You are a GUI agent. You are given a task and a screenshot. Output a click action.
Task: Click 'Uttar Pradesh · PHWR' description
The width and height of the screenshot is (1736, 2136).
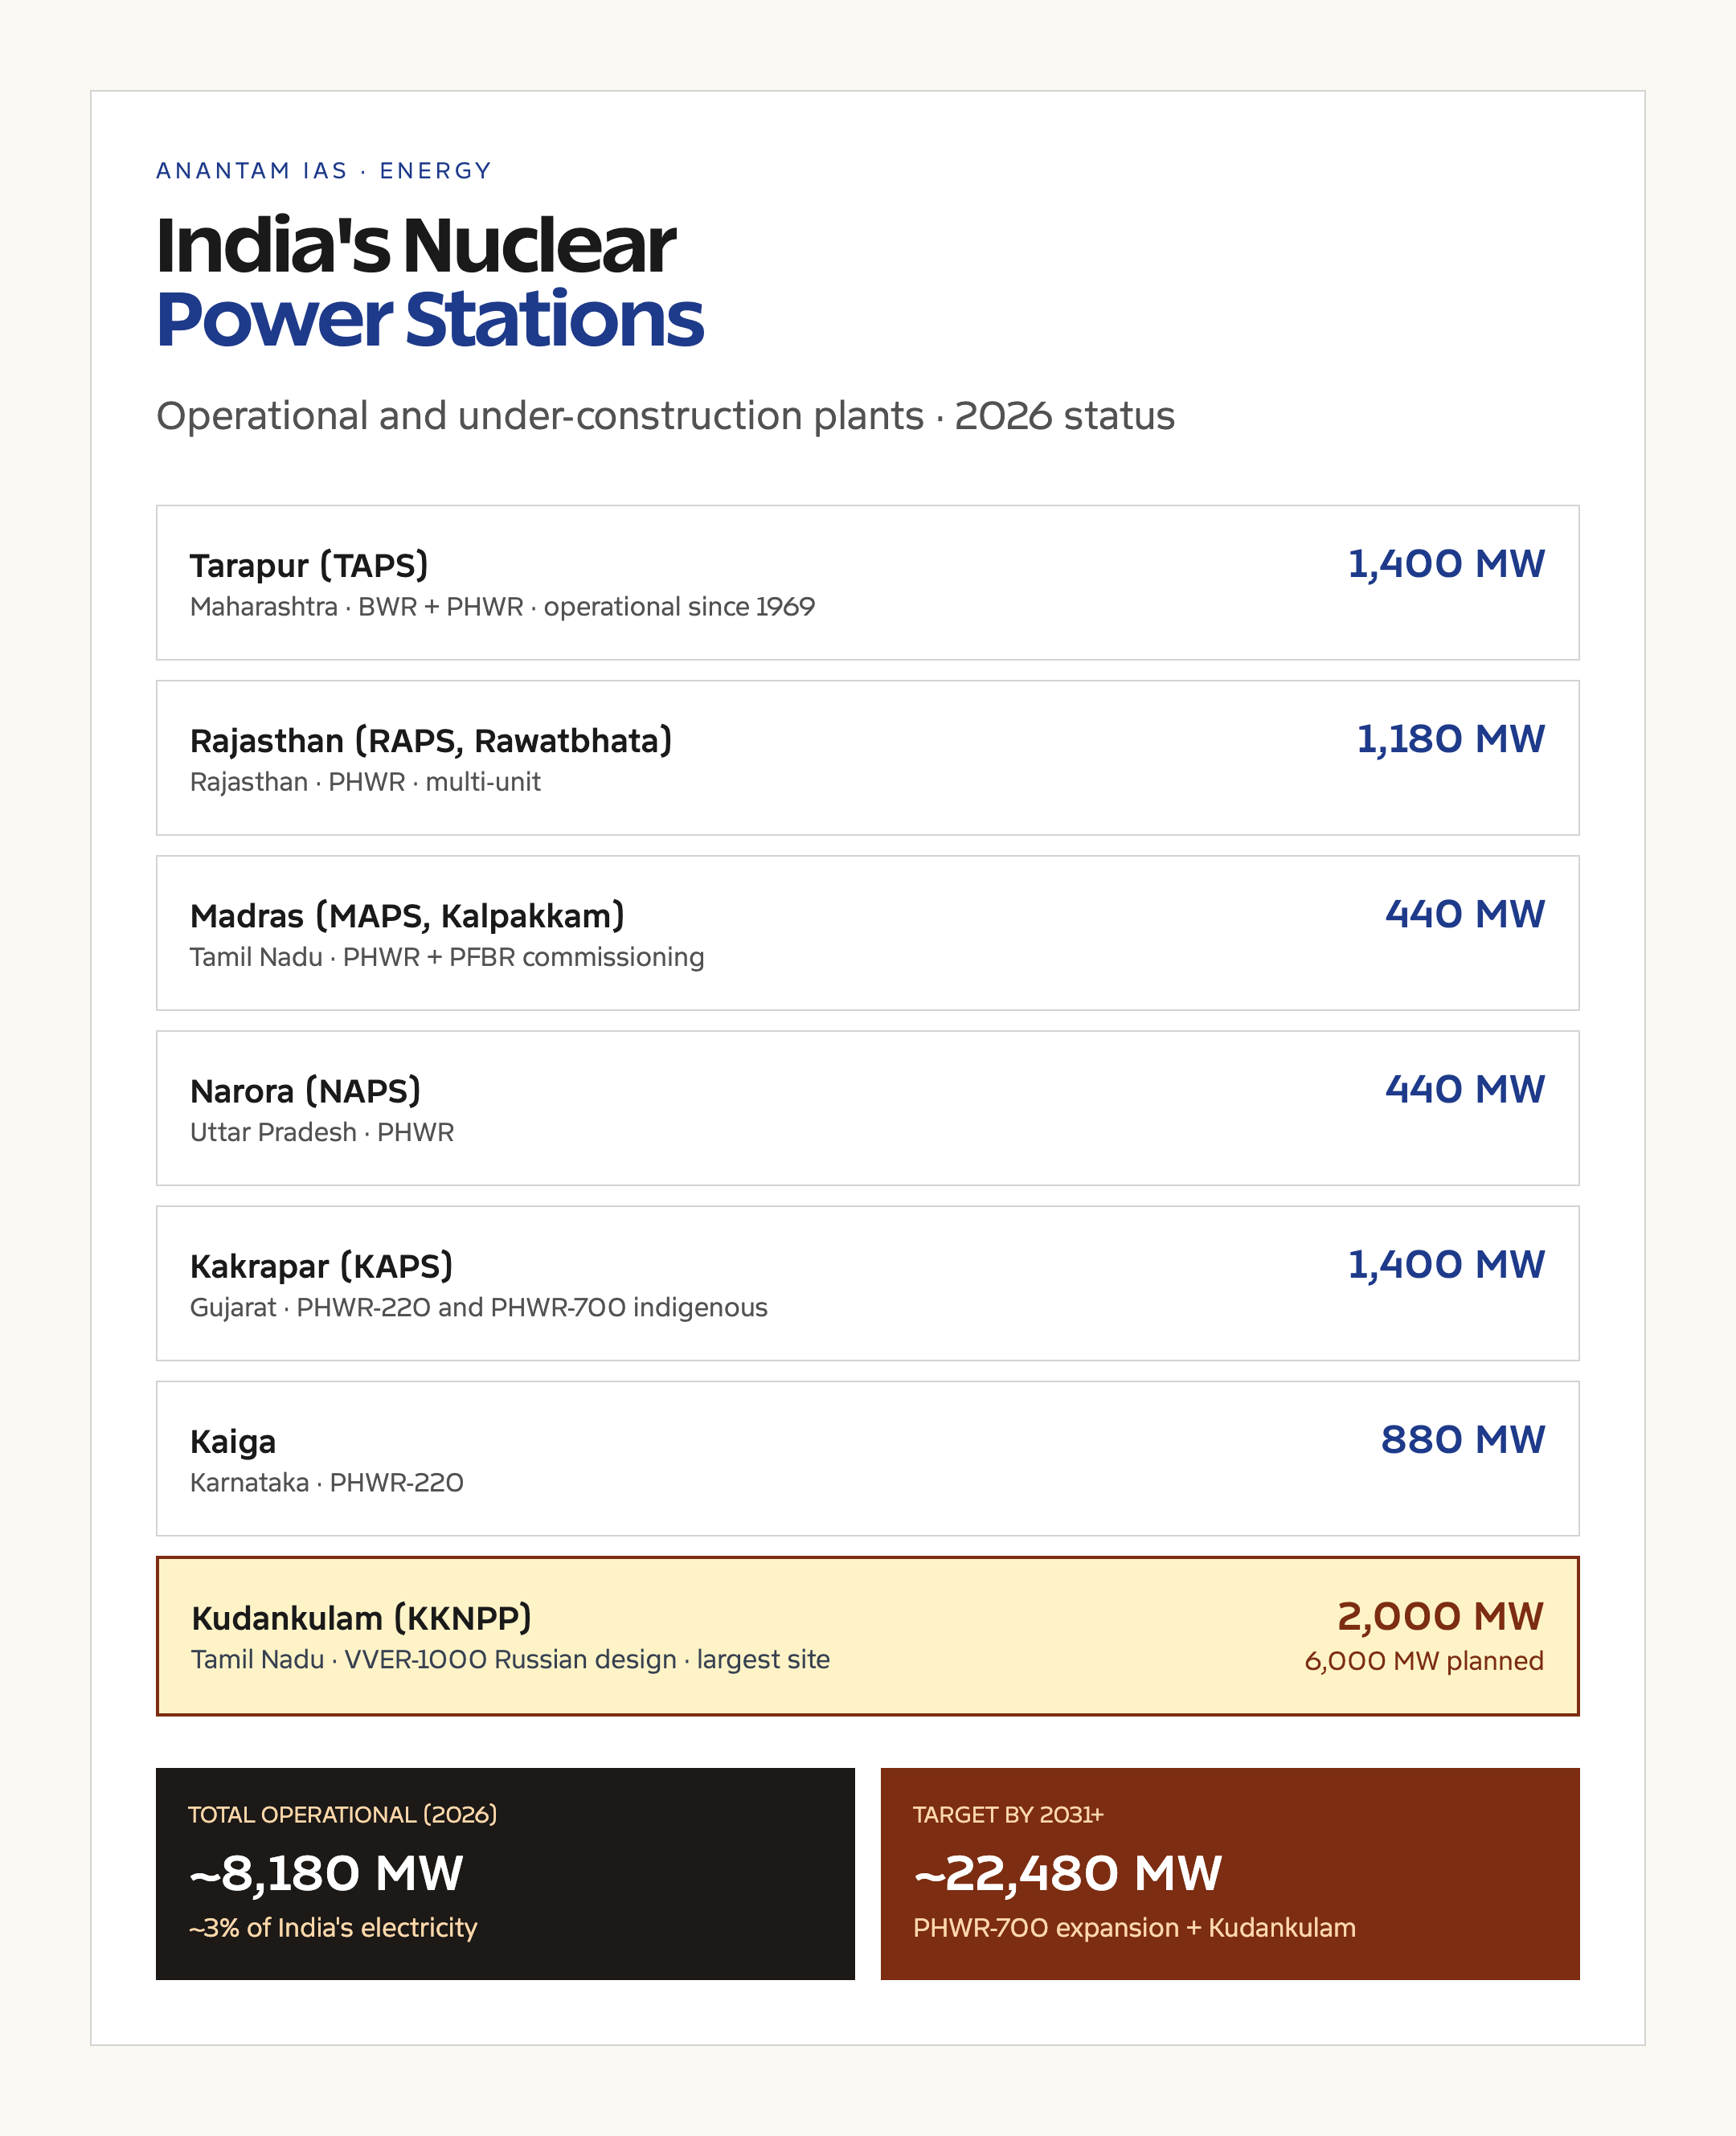[322, 1132]
